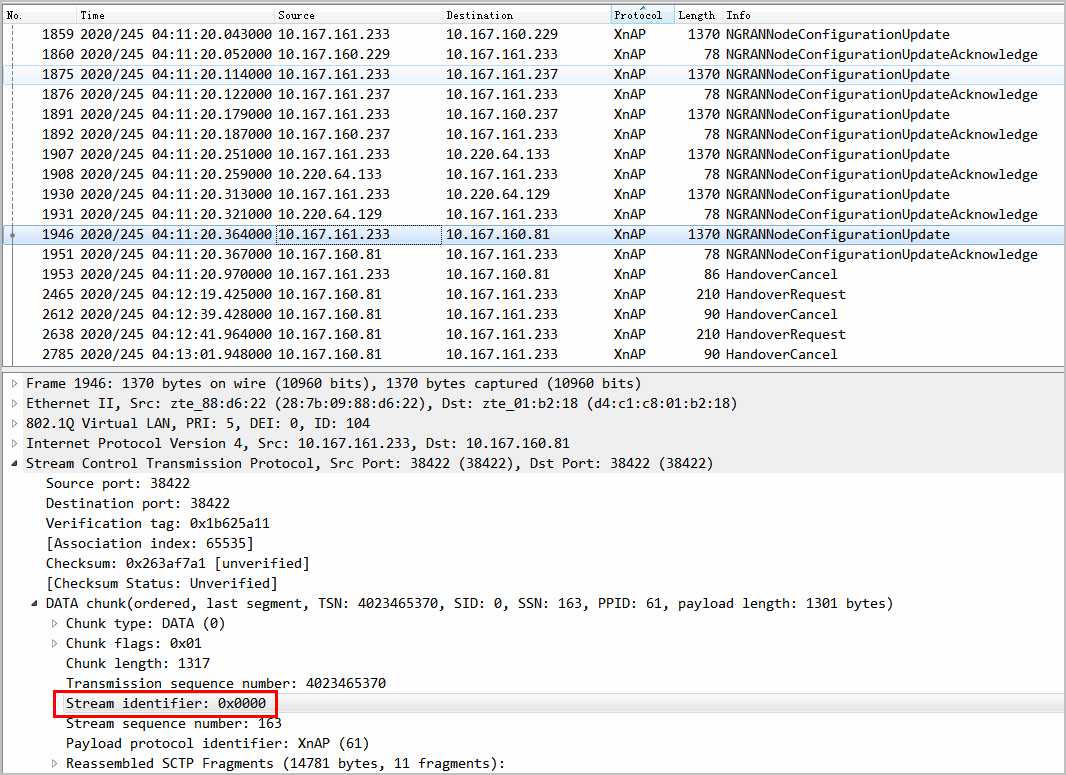Click the Length column header
Screen dimensions: 1066x775
tap(696, 15)
